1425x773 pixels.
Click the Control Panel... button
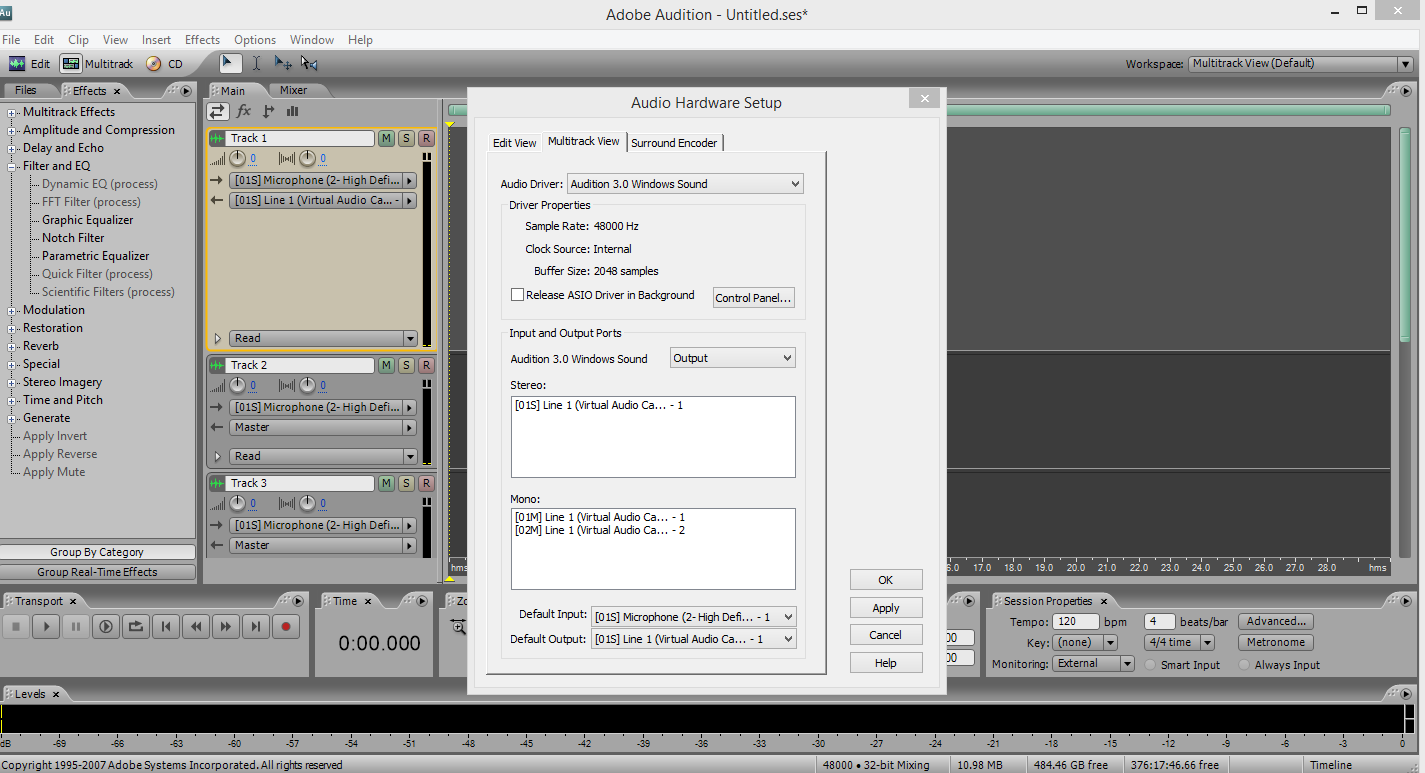click(x=753, y=298)
